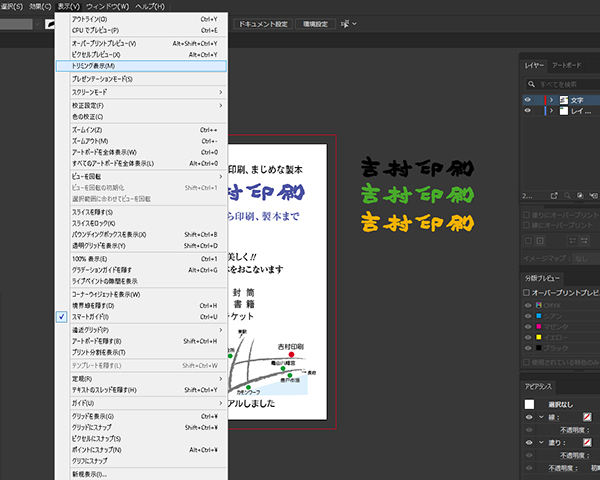Screen dimensions: 600x480
Task: Click the 塗り fill color swatch
Action: [x=587, y=442]
